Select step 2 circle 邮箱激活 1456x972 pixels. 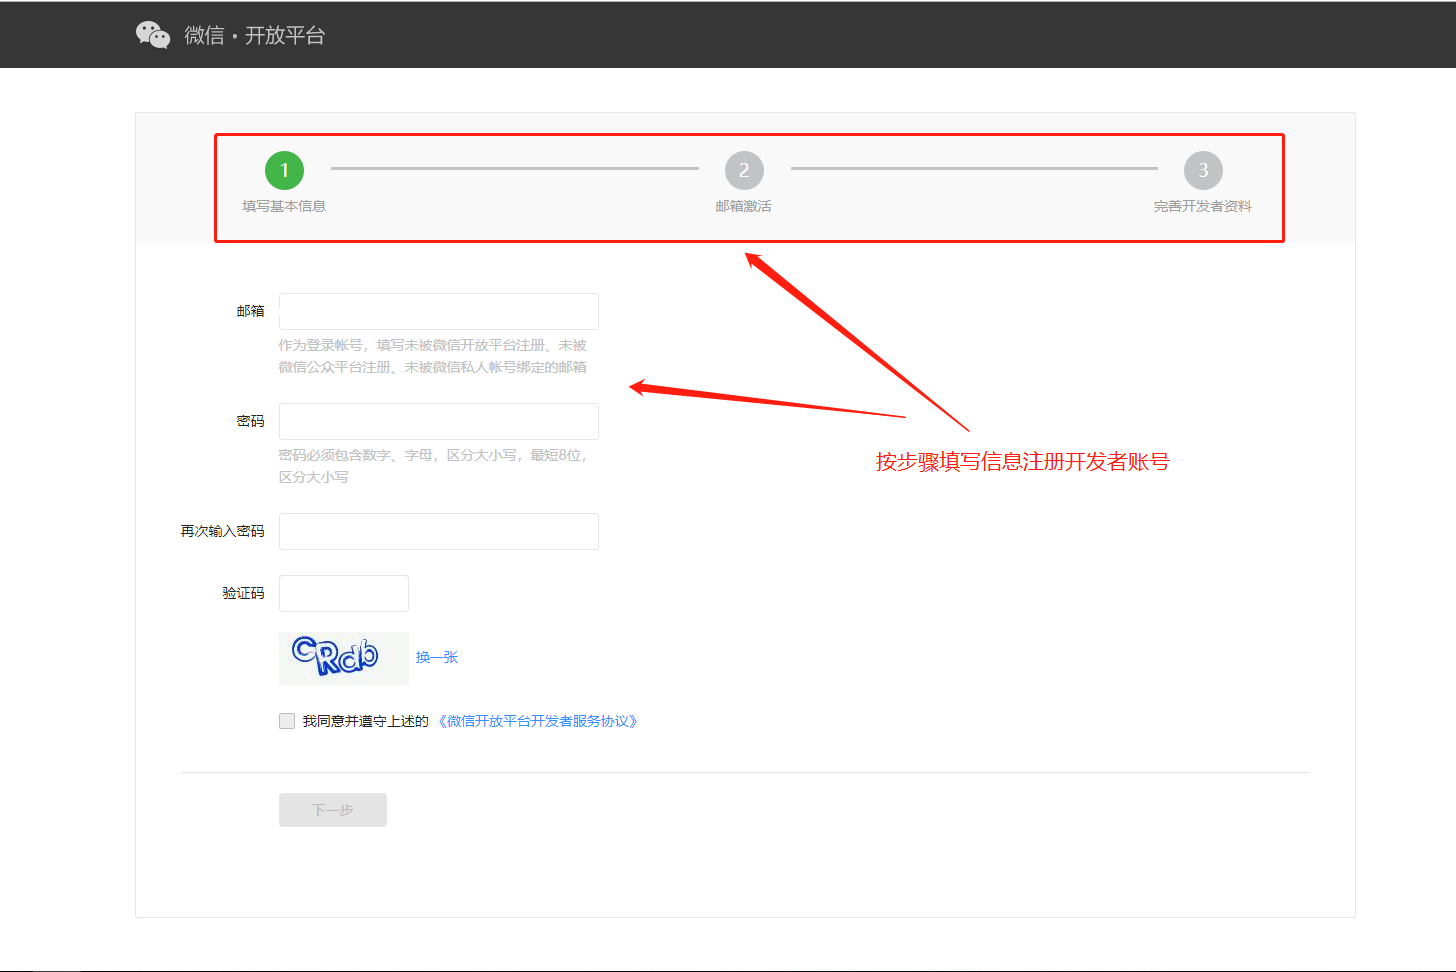coord(744,170)
